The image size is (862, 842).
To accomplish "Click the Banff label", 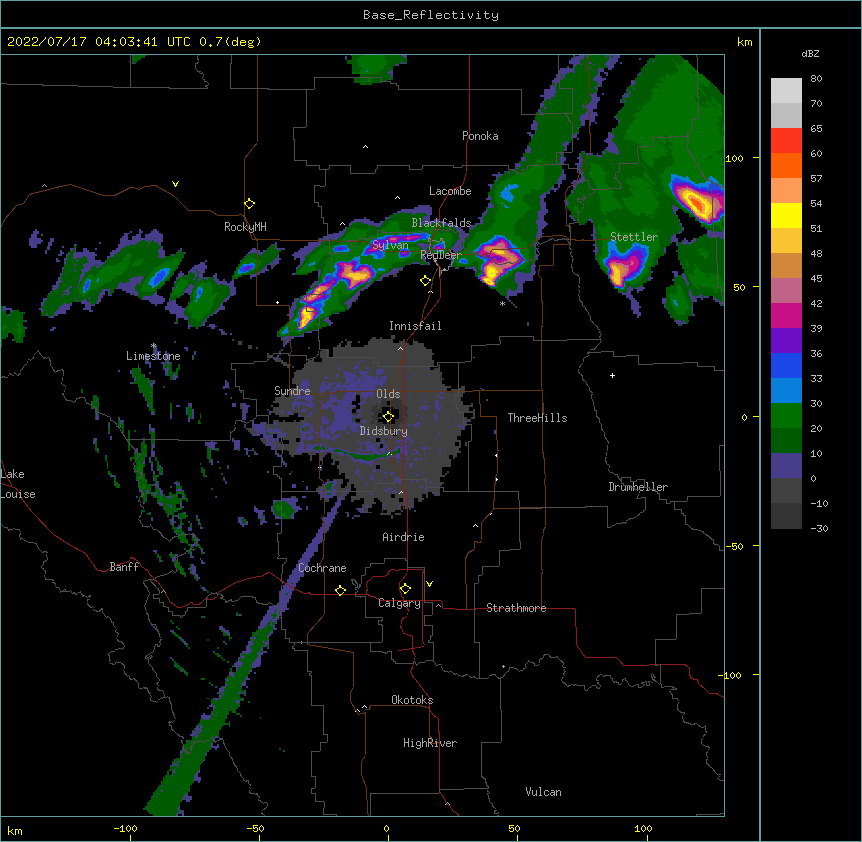I will point(124,567).
